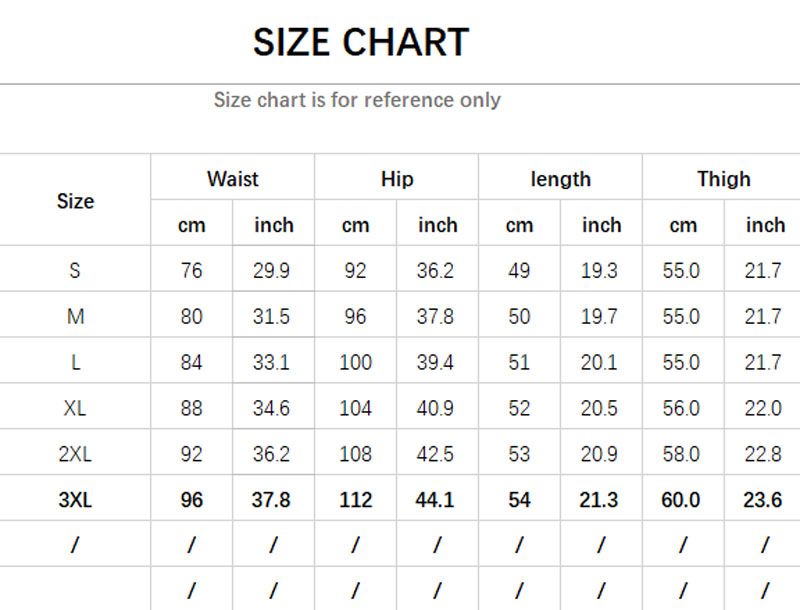Click the bold 3XL row label
This screenshot has width=800, height=610.
(x=75, y=500)
